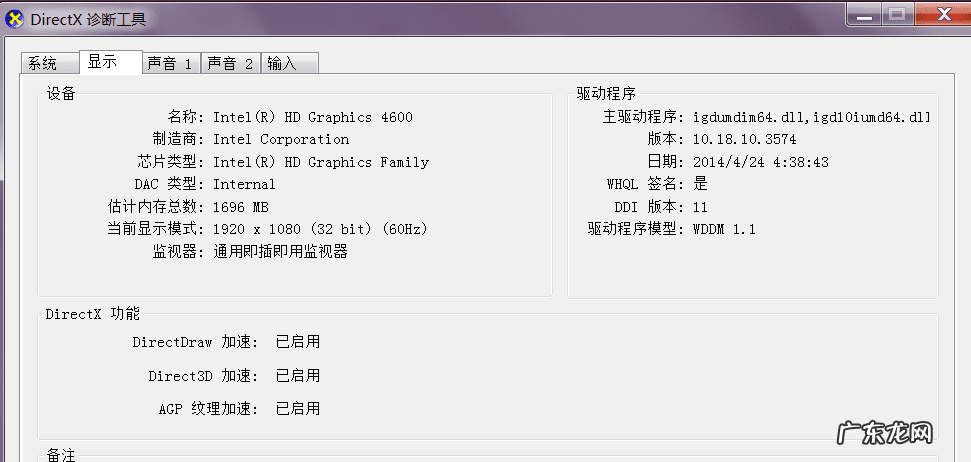Click driver date 2014/4/24 4:38:43
Viewport: 971px width, 462px height.
[760, 162]
